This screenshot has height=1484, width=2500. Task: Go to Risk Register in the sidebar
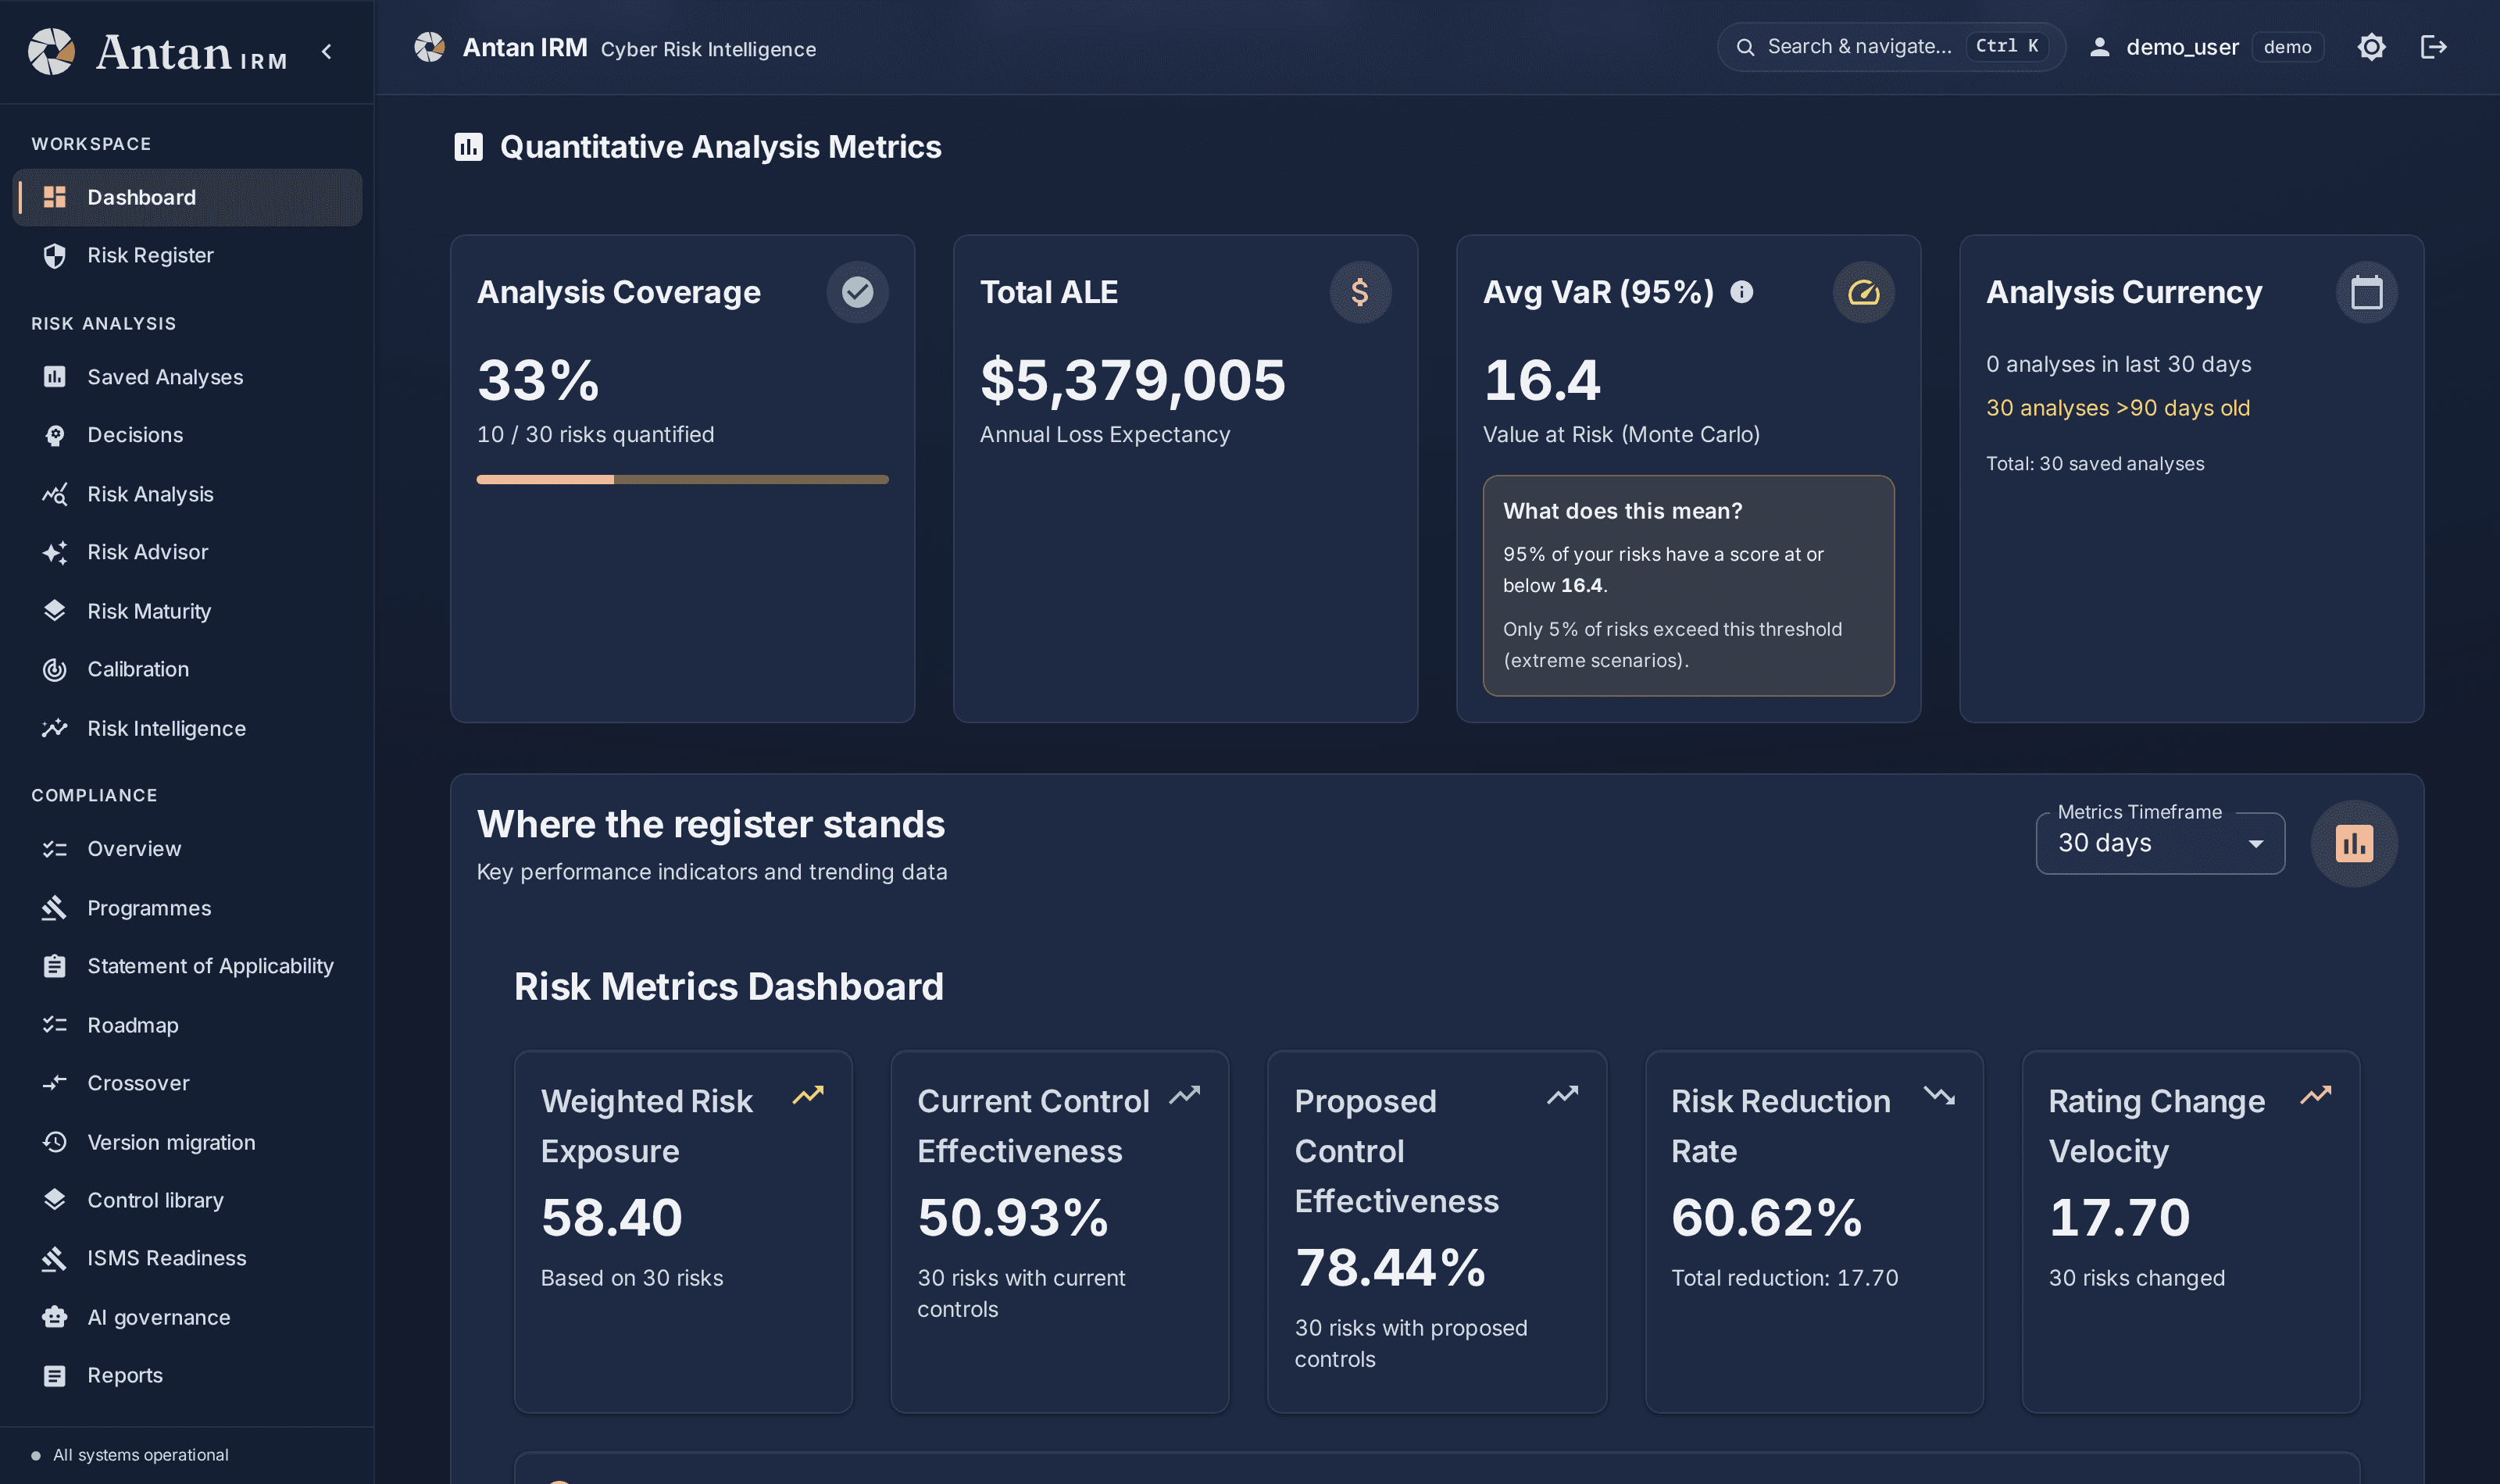[x=187, y=255]
